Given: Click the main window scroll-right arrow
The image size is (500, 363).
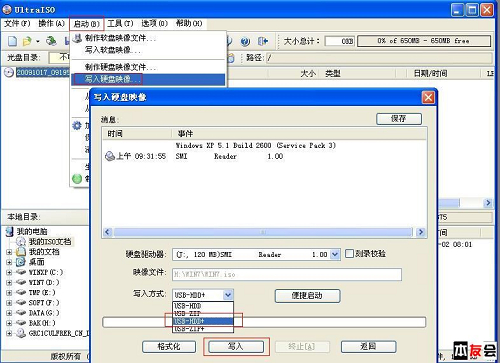Looking at the screenshot, I should [488, 203].
